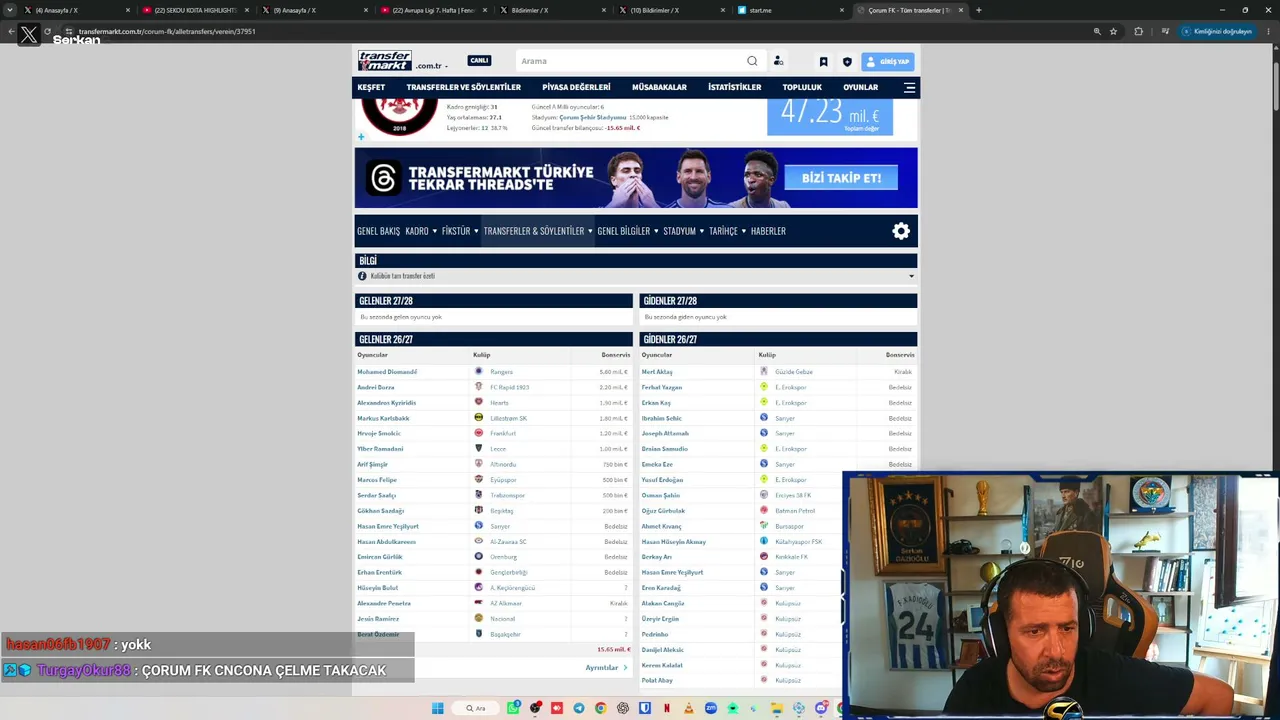Click the Bursaspor club crest
This screenshot has height=720, width=1280.
tap(763, 526)
